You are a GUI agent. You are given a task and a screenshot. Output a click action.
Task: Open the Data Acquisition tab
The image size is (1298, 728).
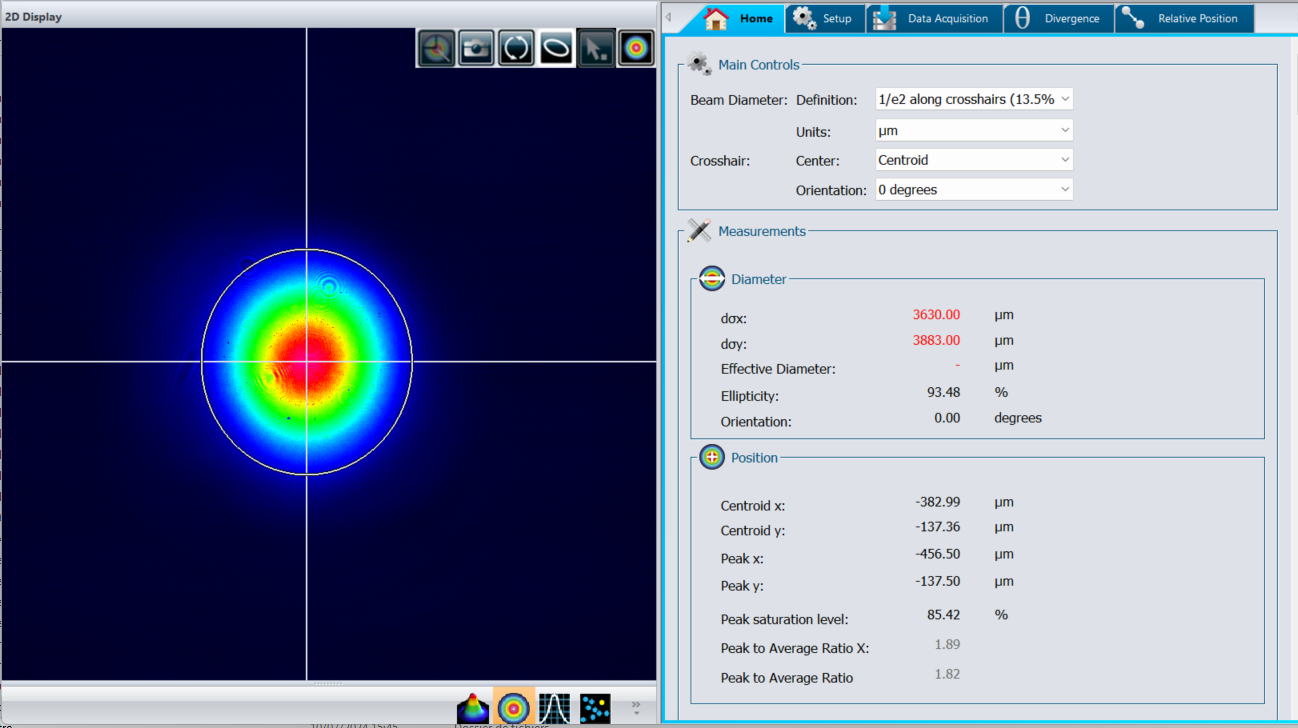tap(934, 18)
